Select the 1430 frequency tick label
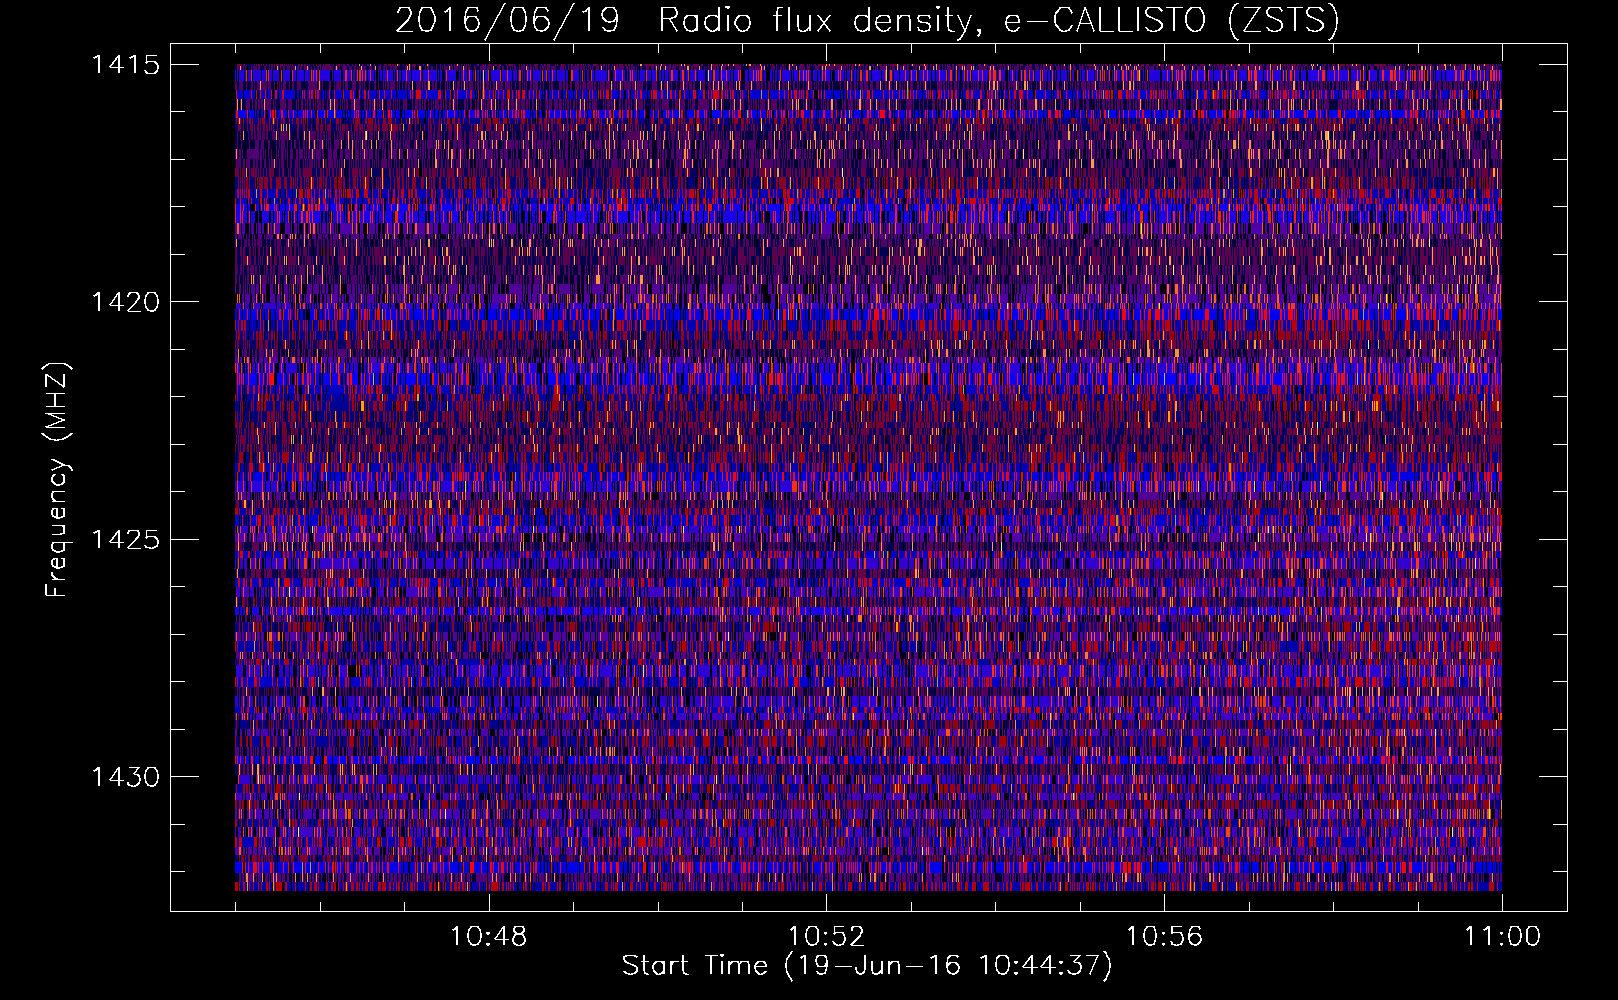Image resolution: width=1618 pixels, height=1000 pixels. tap(125, 777)
